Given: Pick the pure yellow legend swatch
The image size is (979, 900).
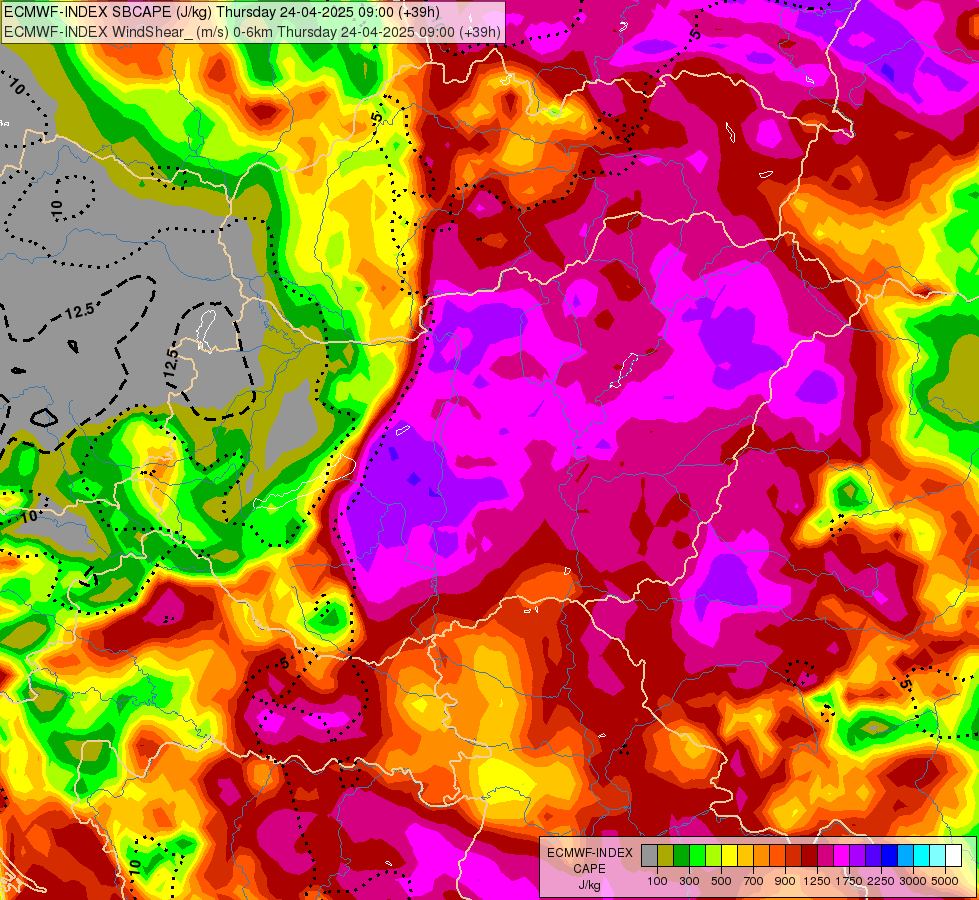Looking at the screenshot, I should [x=729, y=856].
